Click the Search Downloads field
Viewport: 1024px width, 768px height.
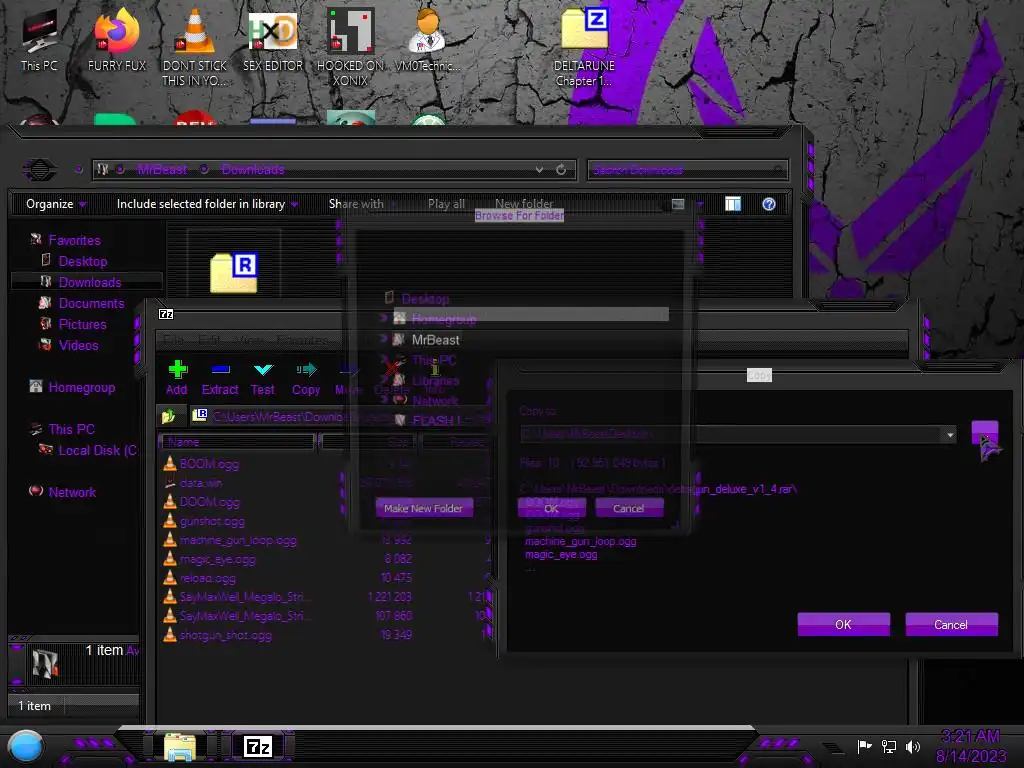[x=687, y=170]
